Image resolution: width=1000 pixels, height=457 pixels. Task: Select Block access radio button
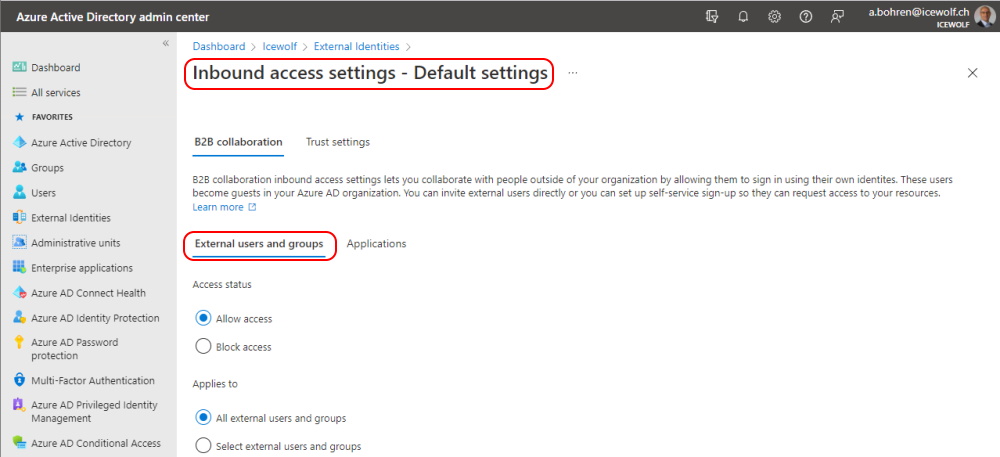[x=203, y=347]
